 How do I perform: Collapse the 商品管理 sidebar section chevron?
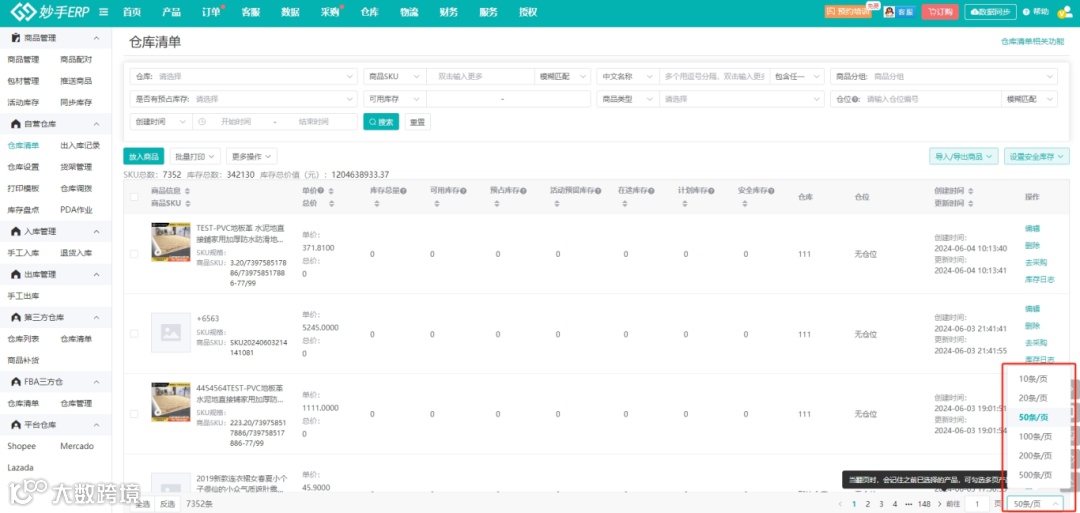click(96, 38)
